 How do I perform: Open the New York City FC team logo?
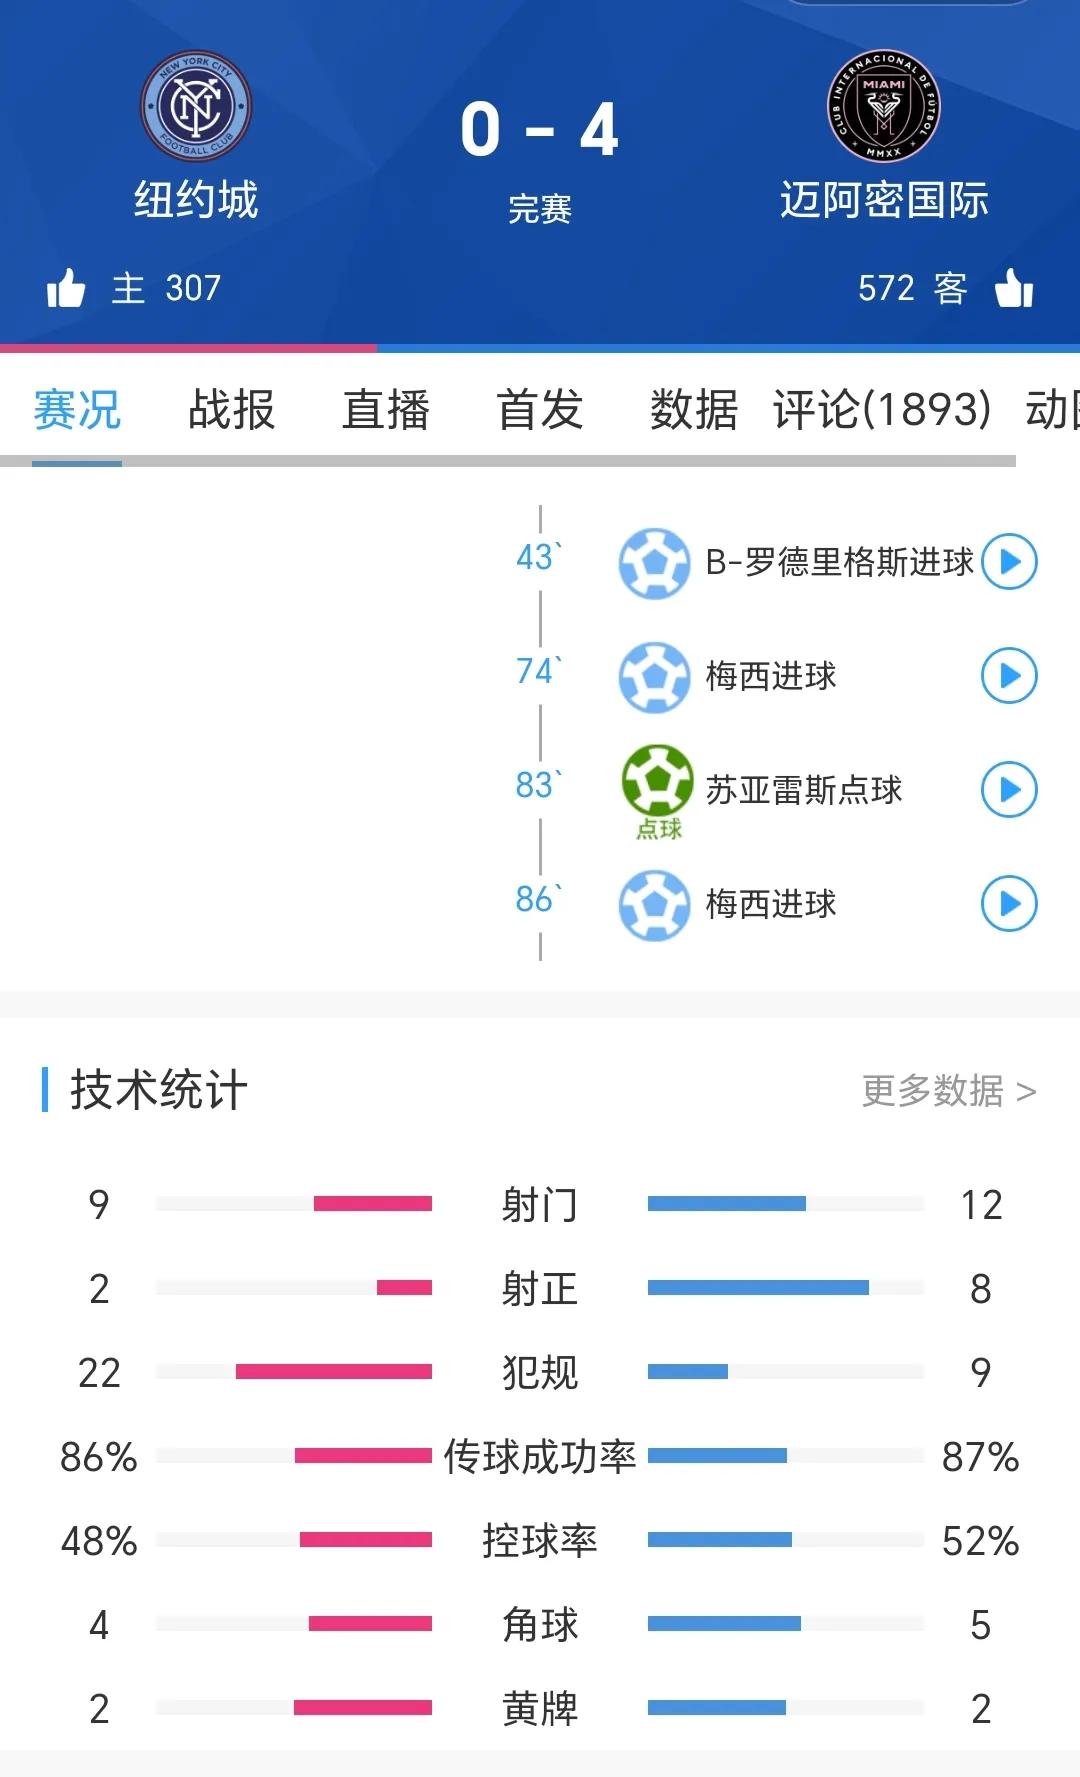[x=196, y=107]
